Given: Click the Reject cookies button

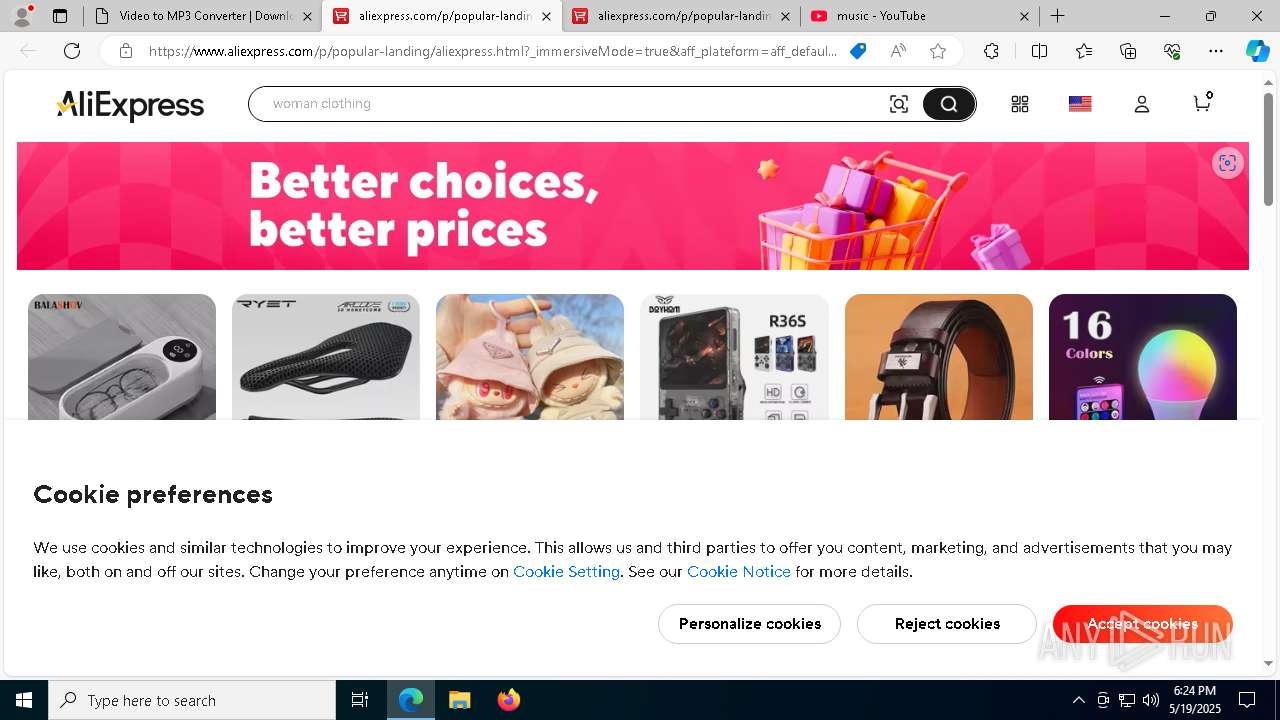Looking at the screenshot, I should (947, 624).
